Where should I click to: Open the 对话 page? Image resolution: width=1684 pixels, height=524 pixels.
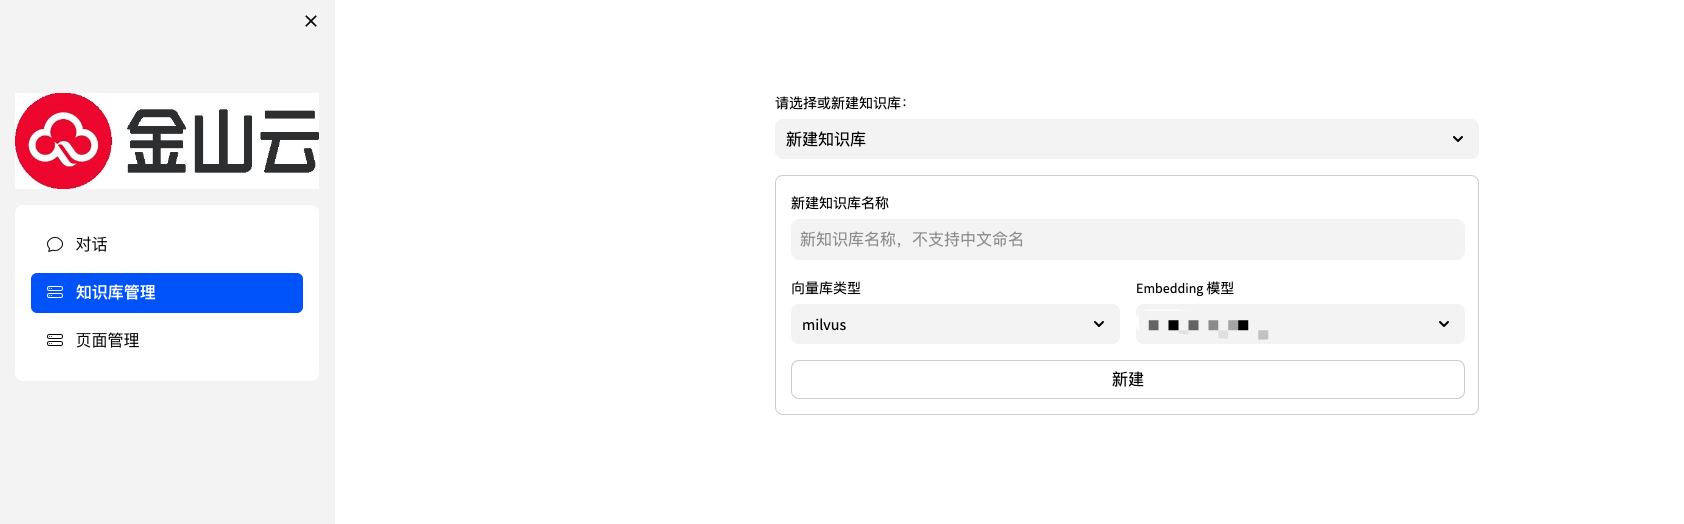92,244
